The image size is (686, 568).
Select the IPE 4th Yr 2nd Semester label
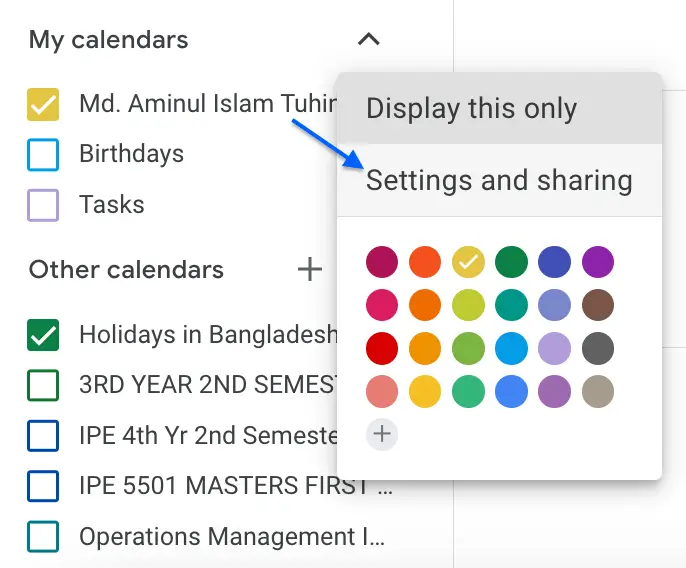pyautogui.click(x=209, y=435)
